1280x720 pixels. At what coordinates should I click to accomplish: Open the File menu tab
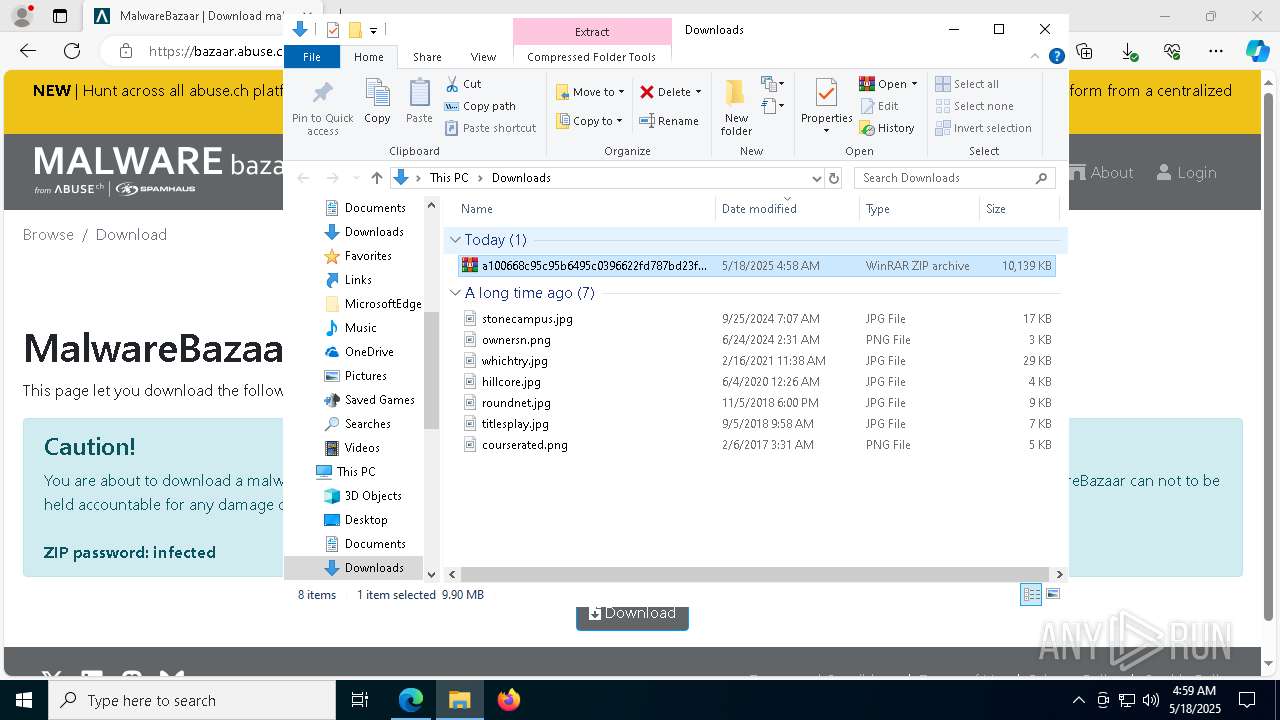(x=312, y=57)
